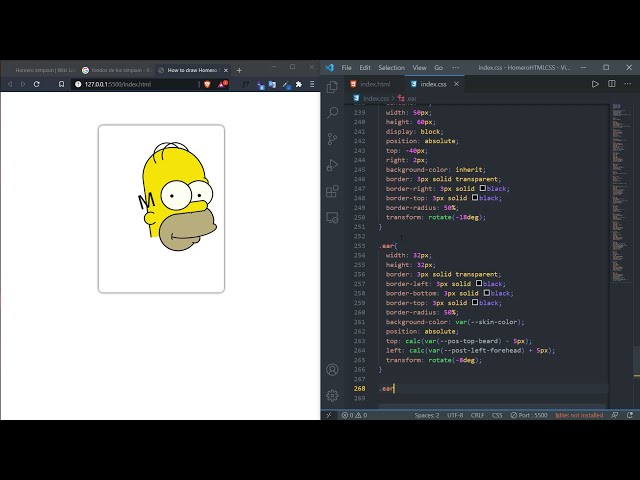Close the How to draw Homero tab

pyautogui.click(x=226, y=70)
